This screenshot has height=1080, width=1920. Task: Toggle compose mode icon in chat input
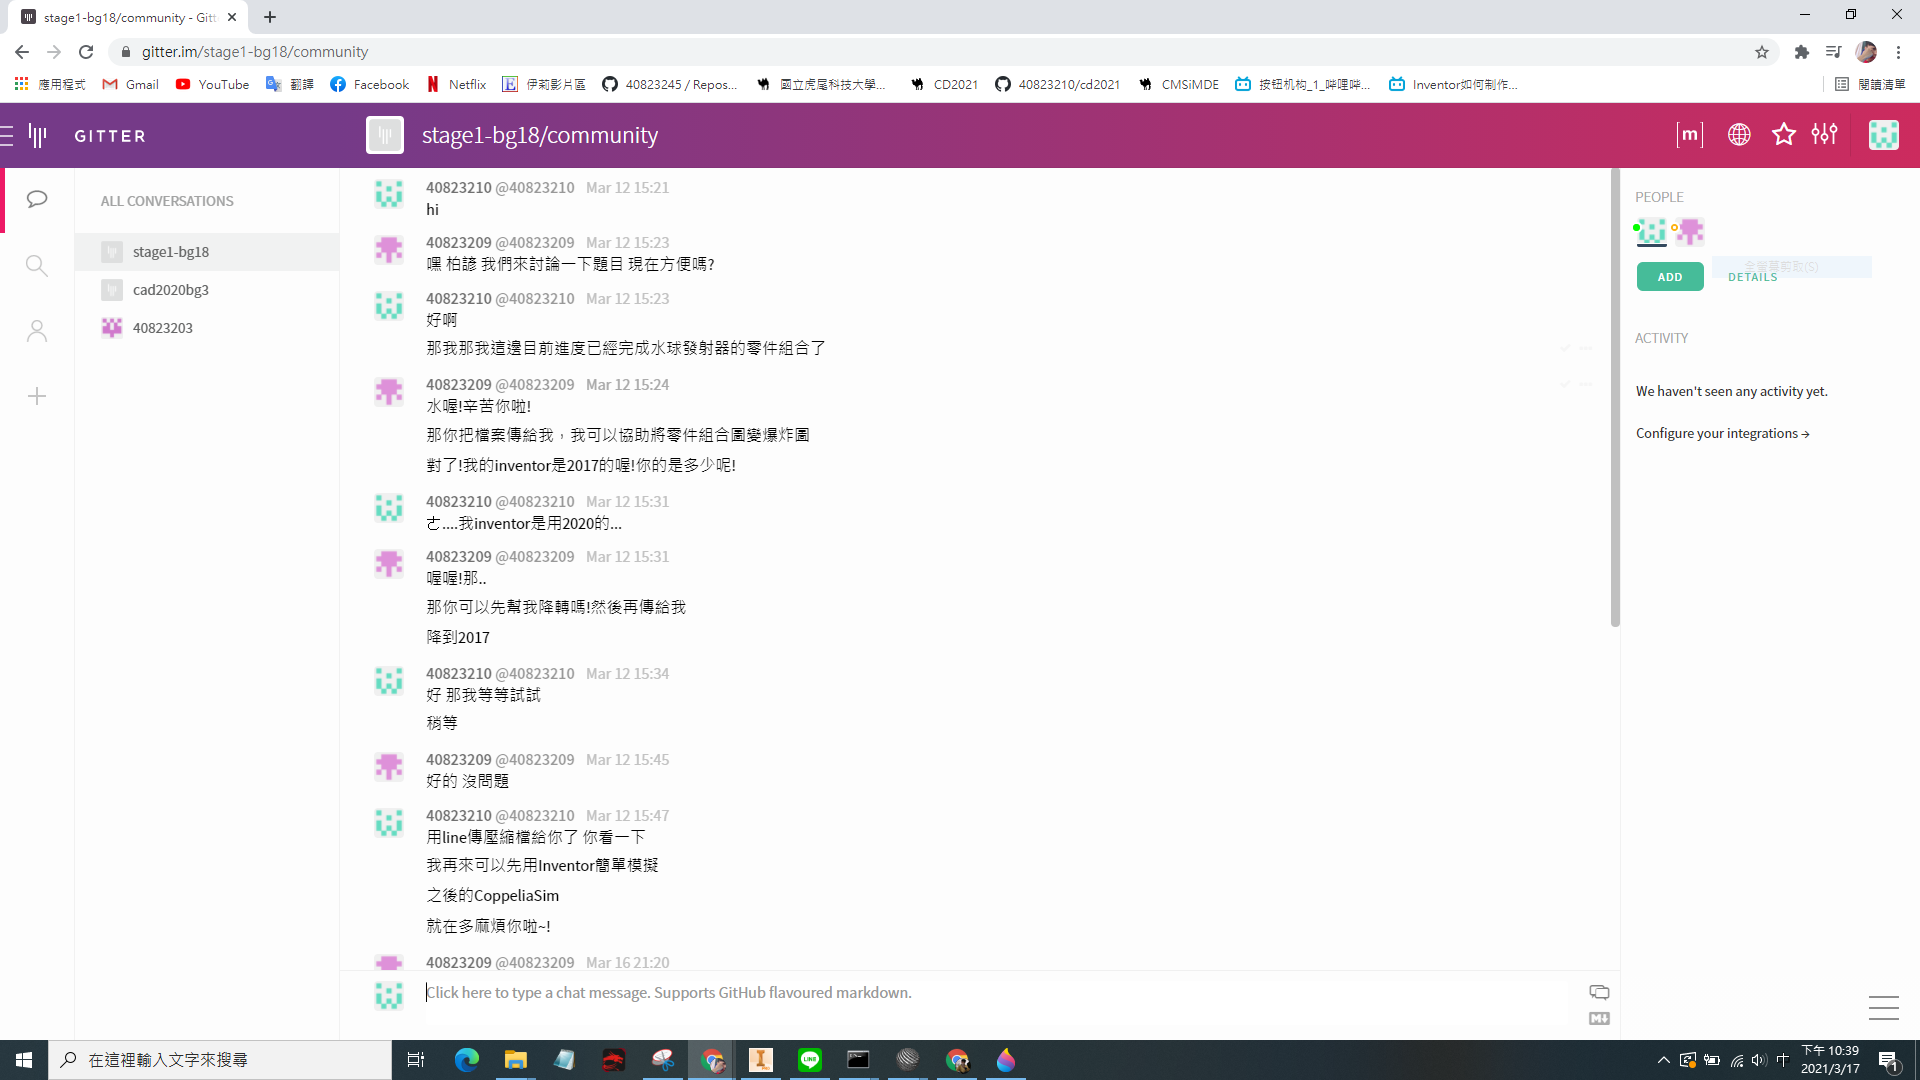(x=1599, y=992)
